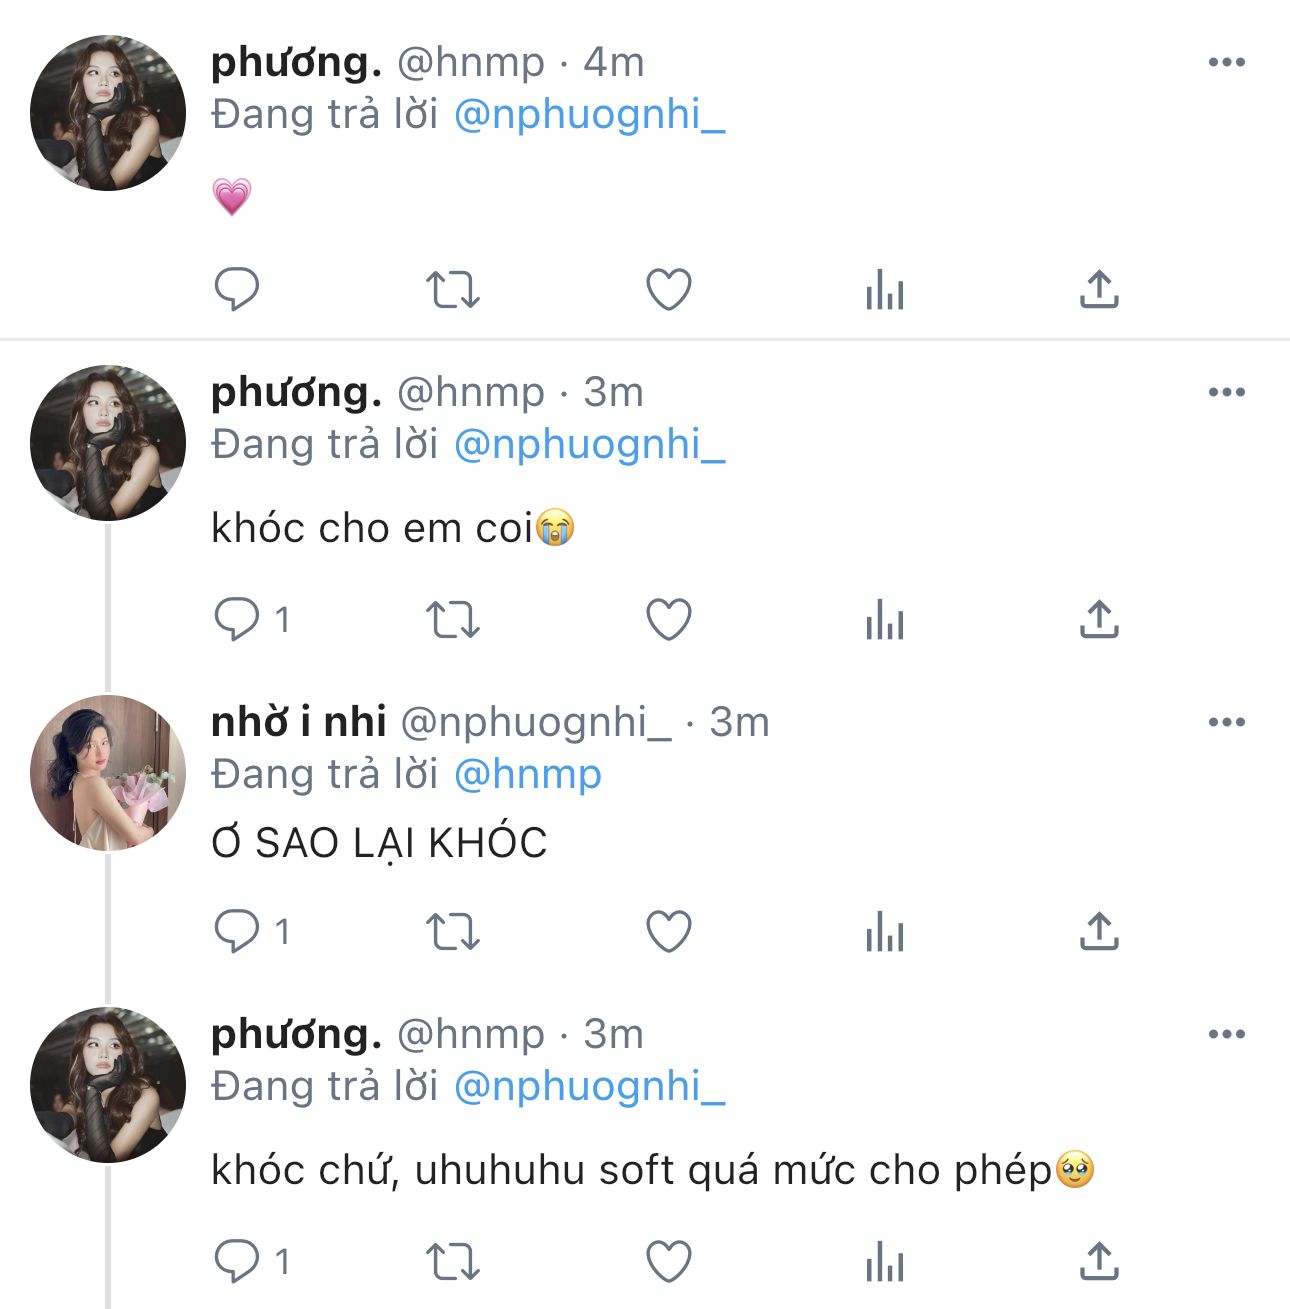
Task: Open phương's avatar on the heart emoji tweet
Action: click(108, 112)
